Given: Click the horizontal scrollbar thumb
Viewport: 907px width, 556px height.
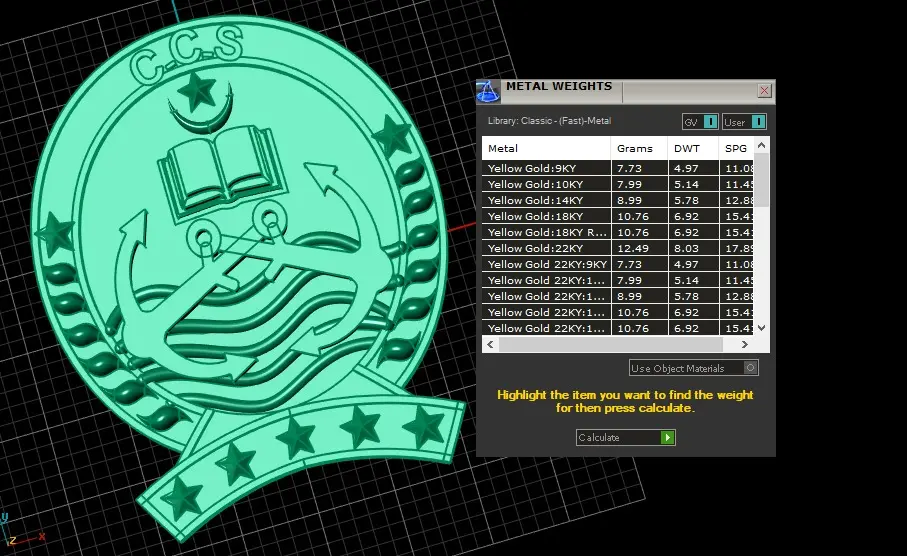Looking at the screenshot, I should click(610, 344).
